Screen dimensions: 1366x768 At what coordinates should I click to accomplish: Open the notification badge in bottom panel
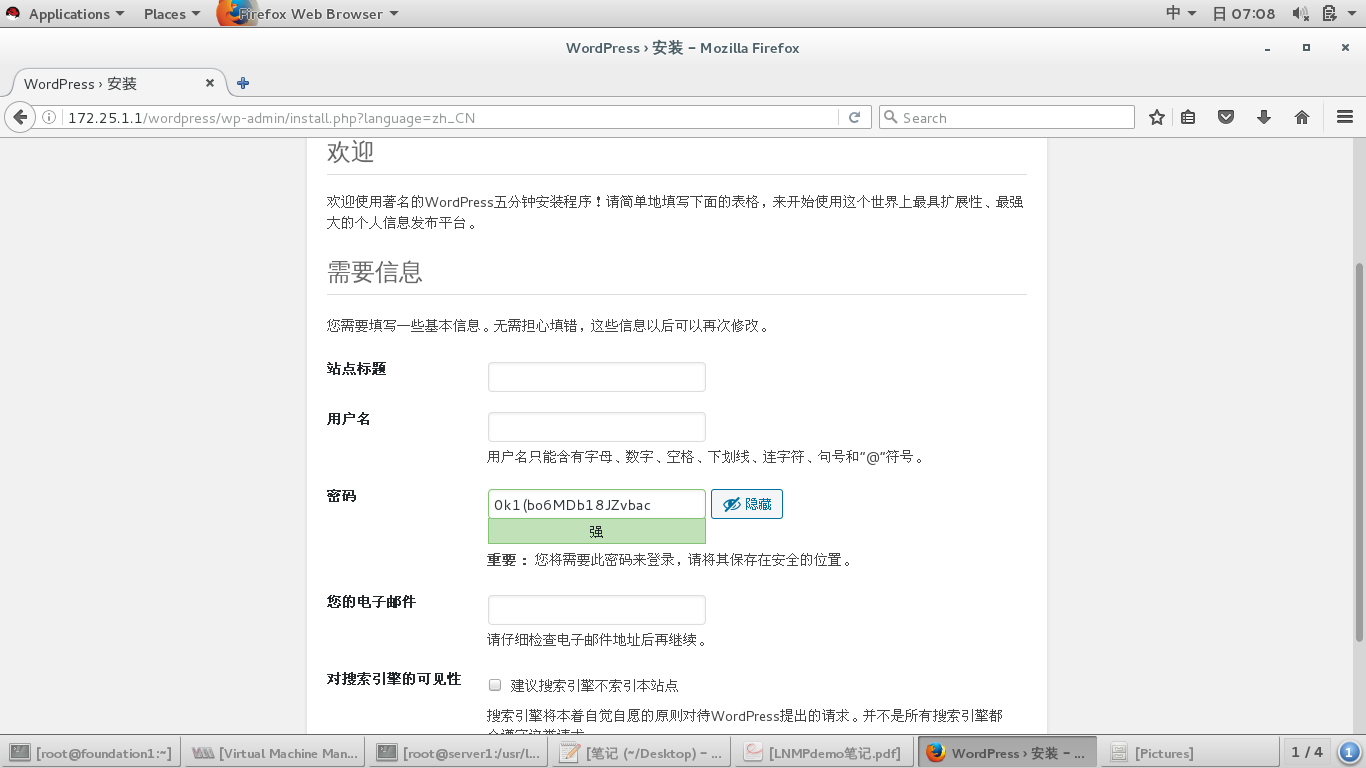point(1350,752)
